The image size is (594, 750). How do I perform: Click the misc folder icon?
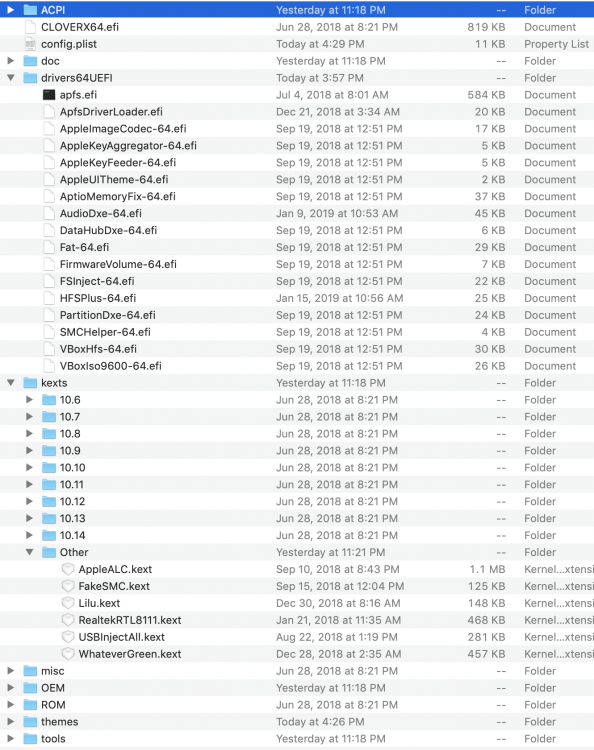pyautogui.click(x=30, y=671)
